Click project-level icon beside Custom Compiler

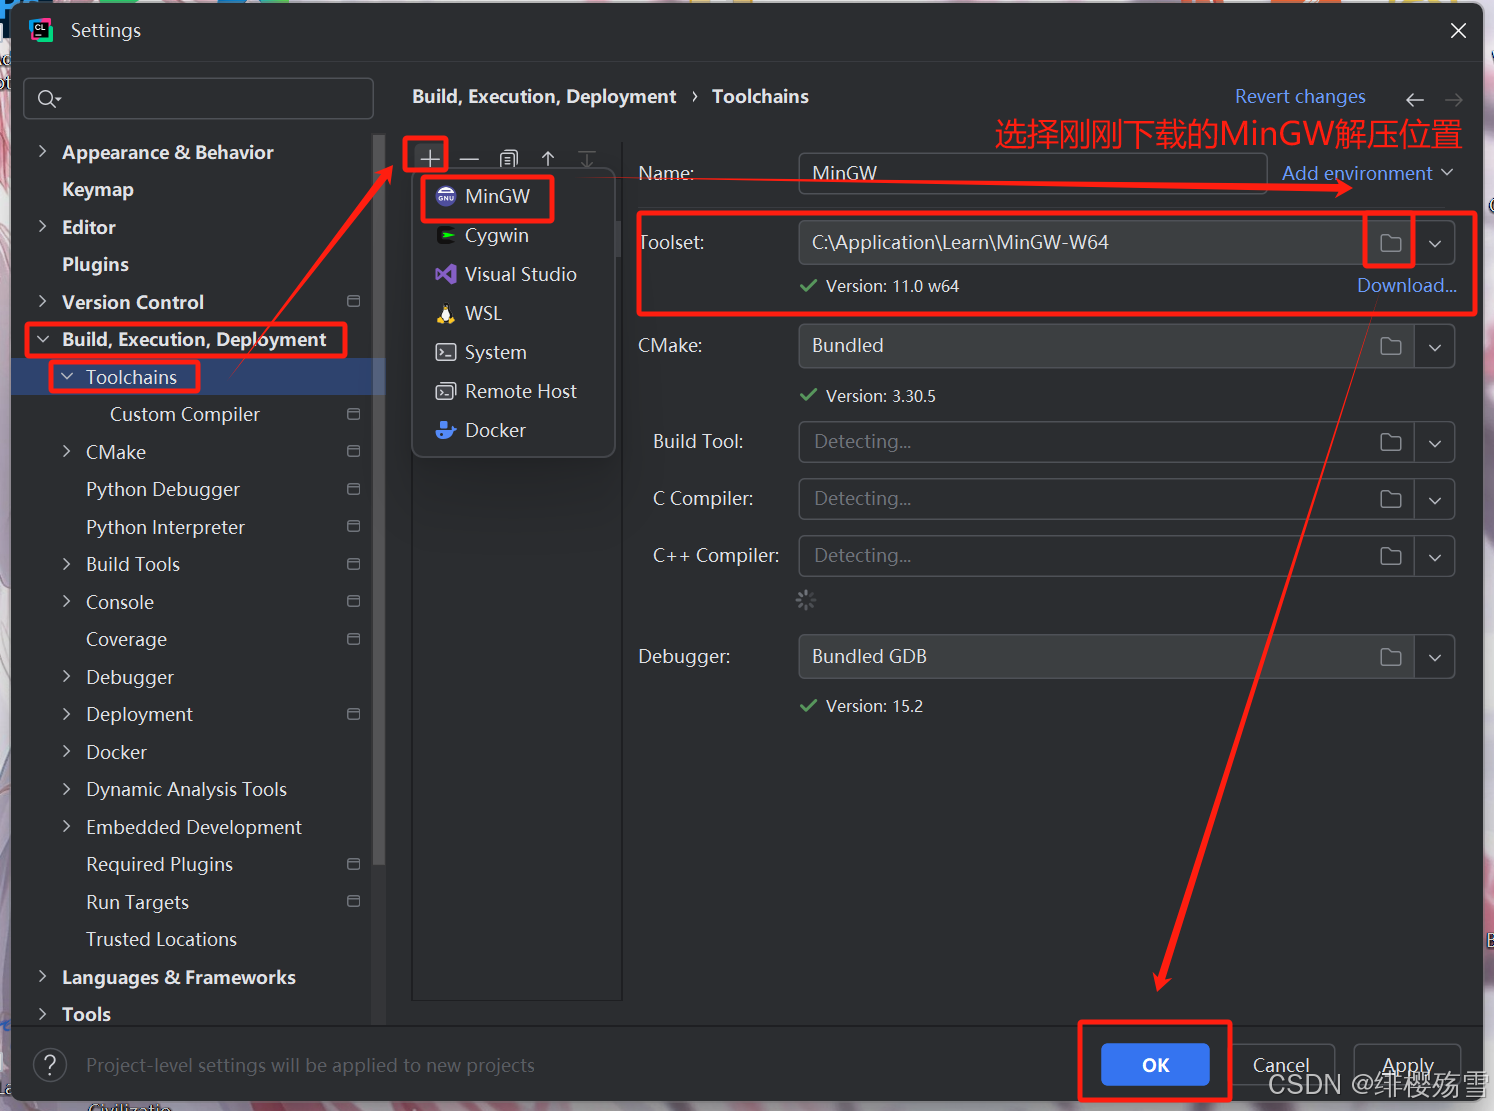(353, 414)
